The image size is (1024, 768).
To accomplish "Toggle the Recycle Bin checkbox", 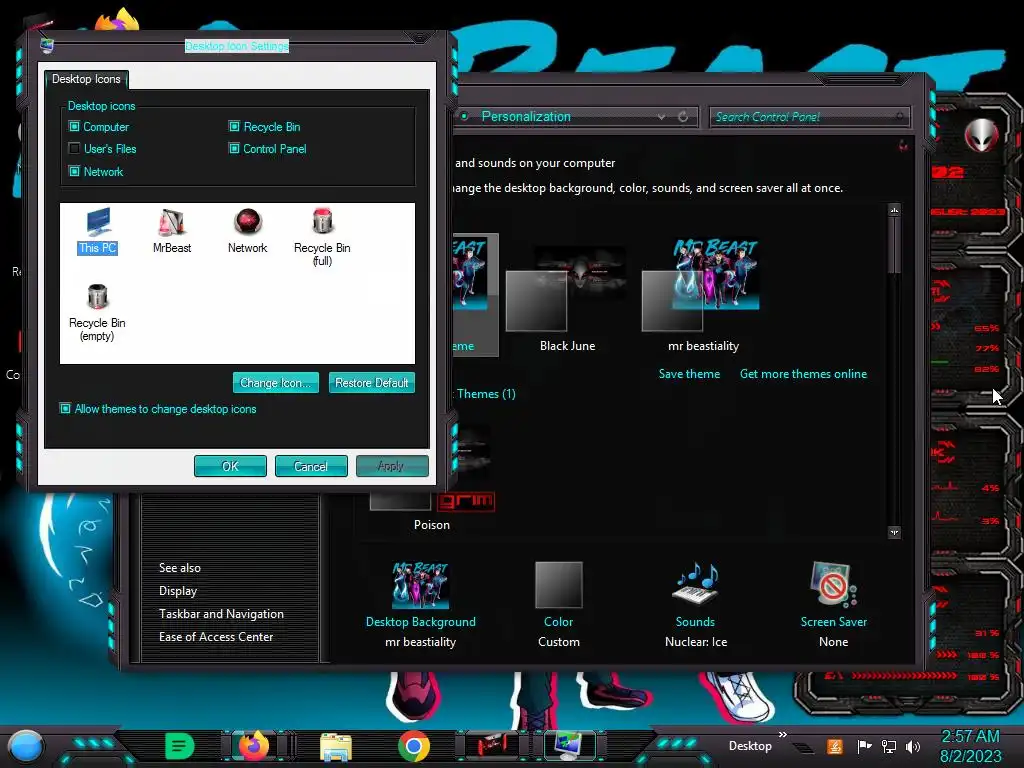I will [234, 127].
